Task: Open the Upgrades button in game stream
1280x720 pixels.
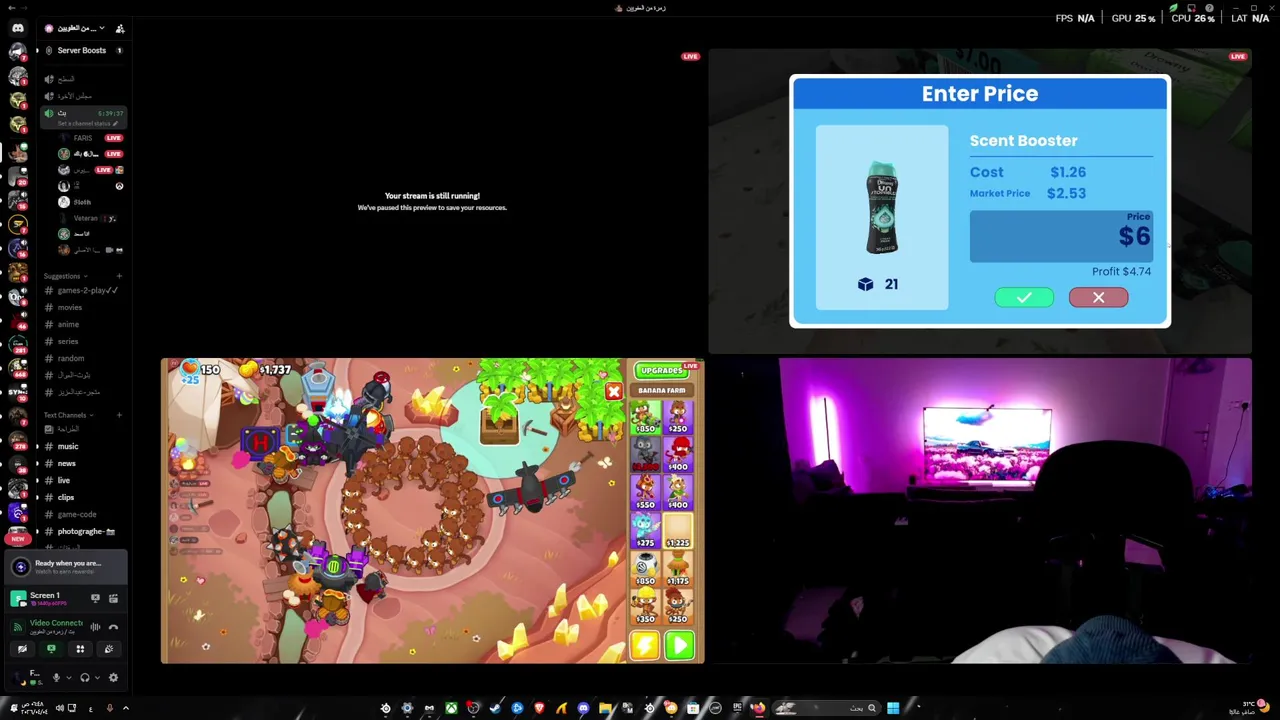Action: [x=661, y=370]
